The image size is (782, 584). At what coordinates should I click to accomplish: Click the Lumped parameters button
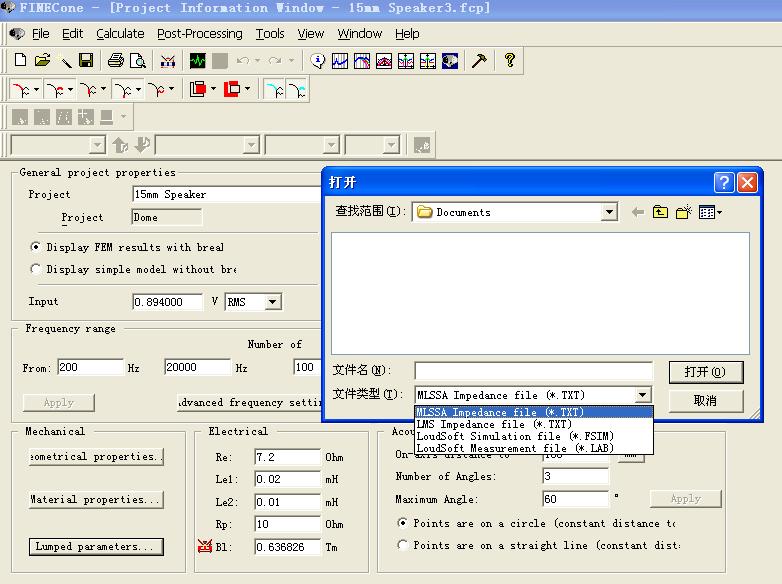click(x=95, y=547)
